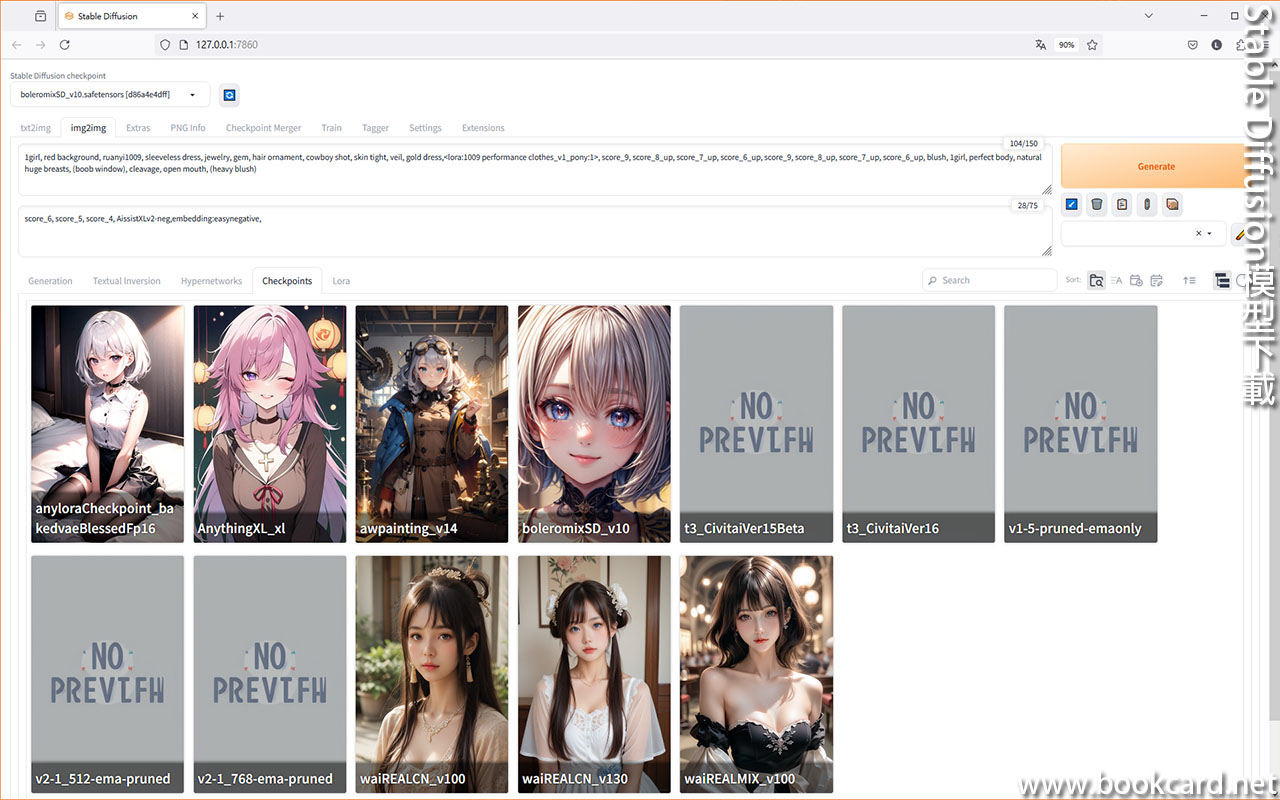Click the Generate button
This screenshot has height=800, width=1280.
[1156, 166]
